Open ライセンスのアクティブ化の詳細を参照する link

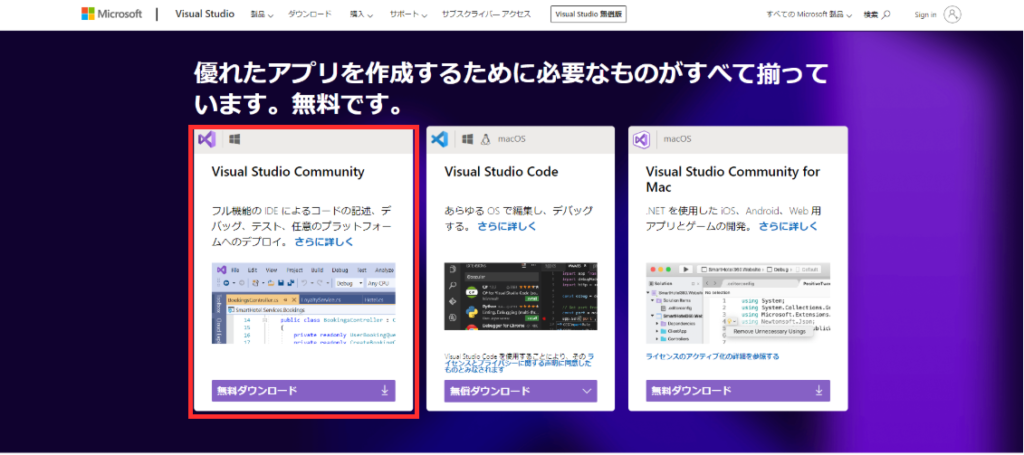(x=712, y=356)
